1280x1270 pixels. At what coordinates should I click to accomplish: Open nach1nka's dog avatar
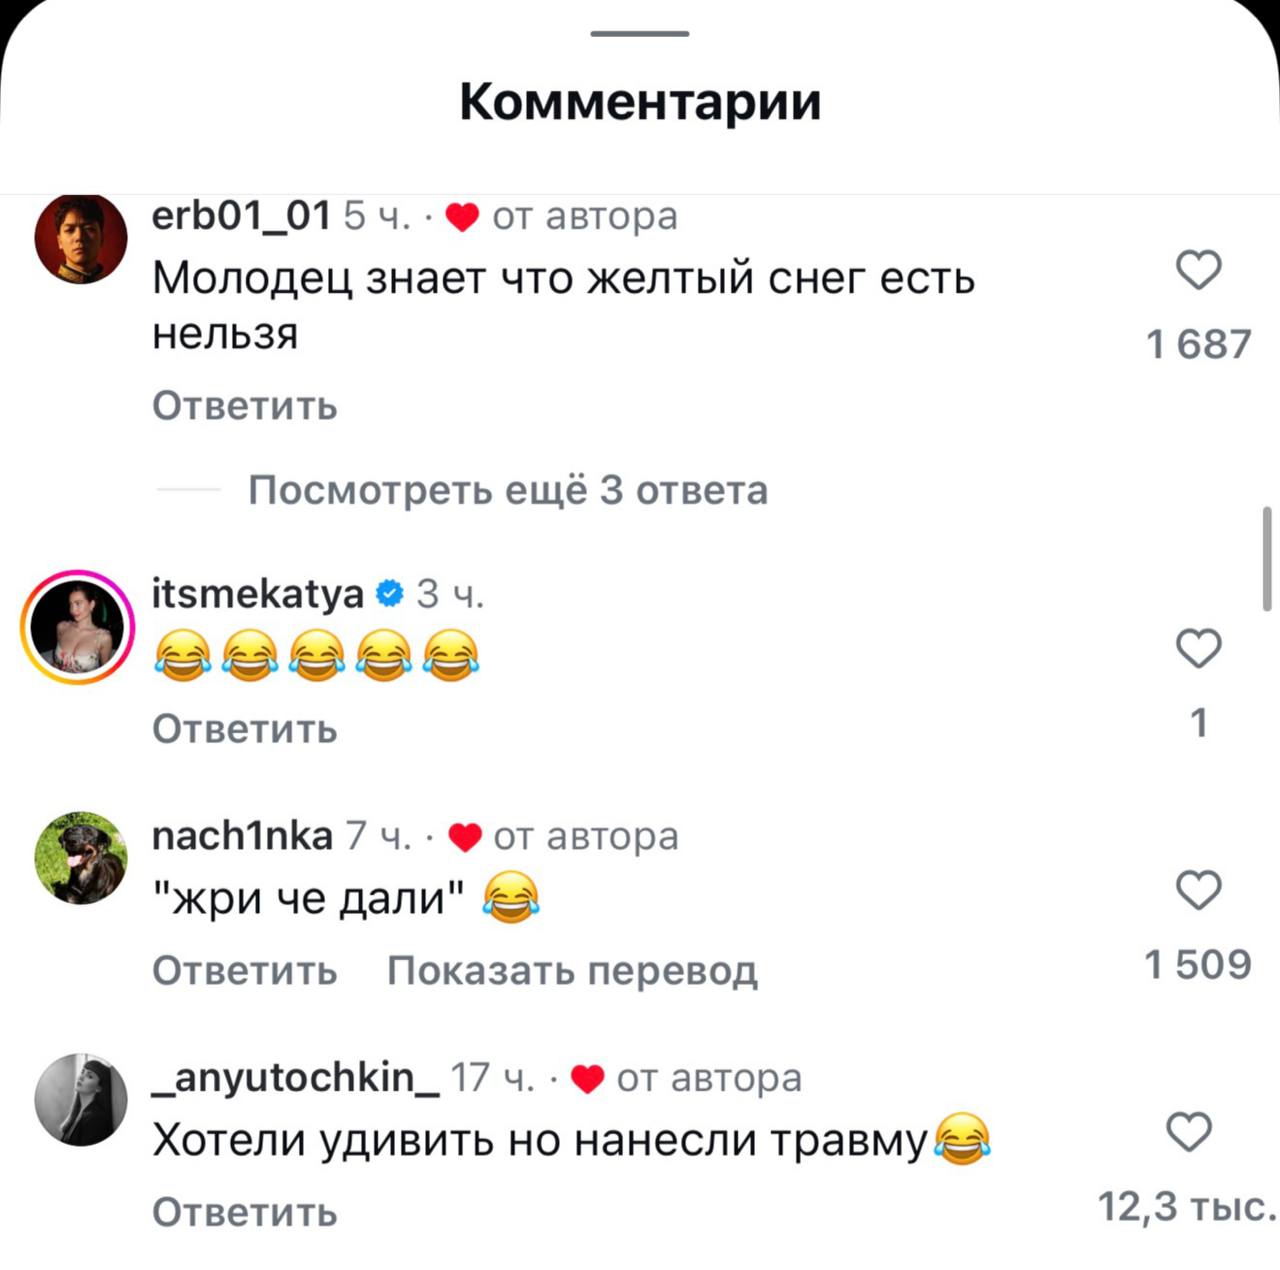tap(81, 858)
